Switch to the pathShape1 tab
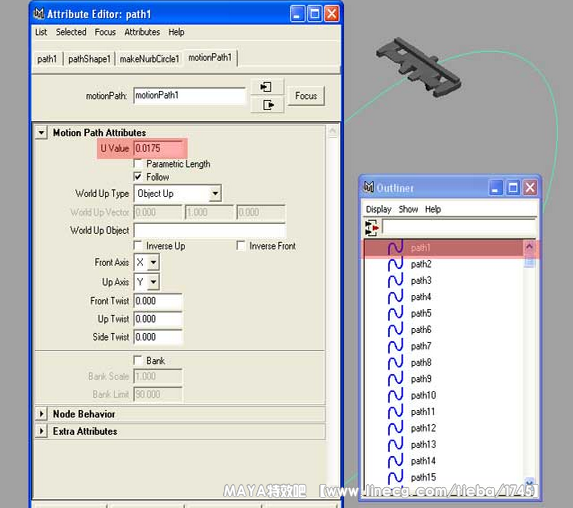The height and width of the screenshot is (508, 573). coord(89,59)
